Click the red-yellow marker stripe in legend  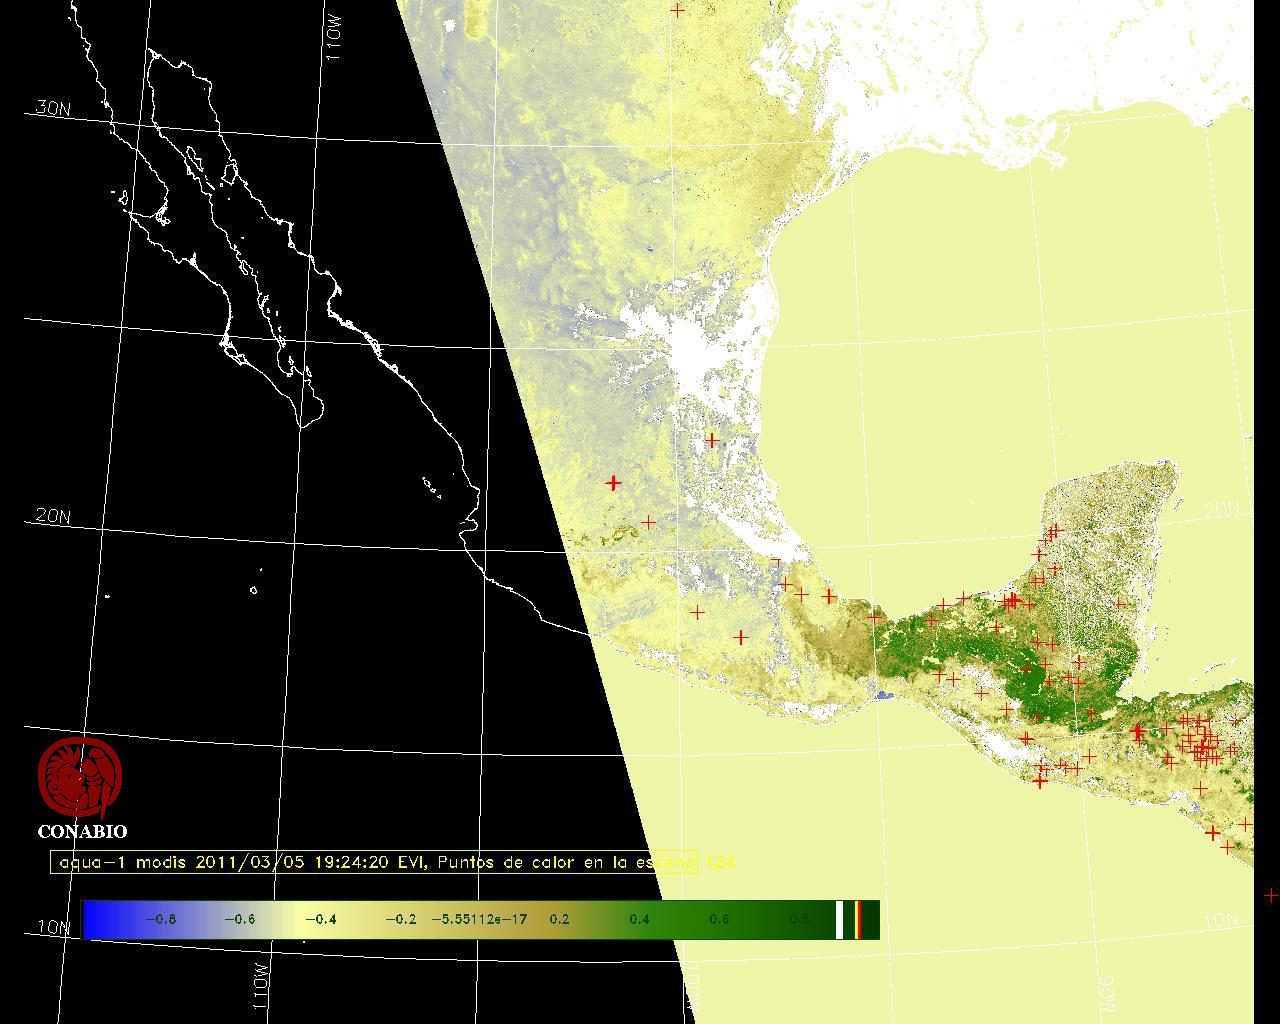pyautogui.click(x=858, y=919)
